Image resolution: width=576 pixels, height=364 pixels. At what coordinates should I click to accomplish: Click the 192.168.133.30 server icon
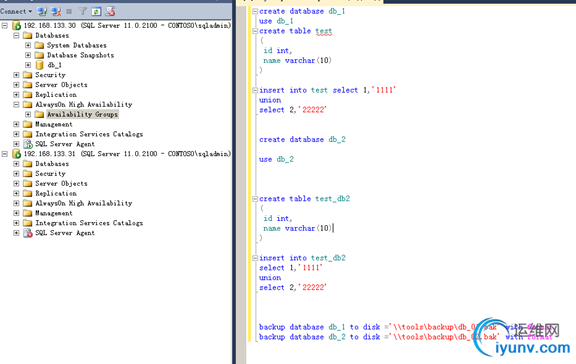pyautogui.click(x=17, y=25)
